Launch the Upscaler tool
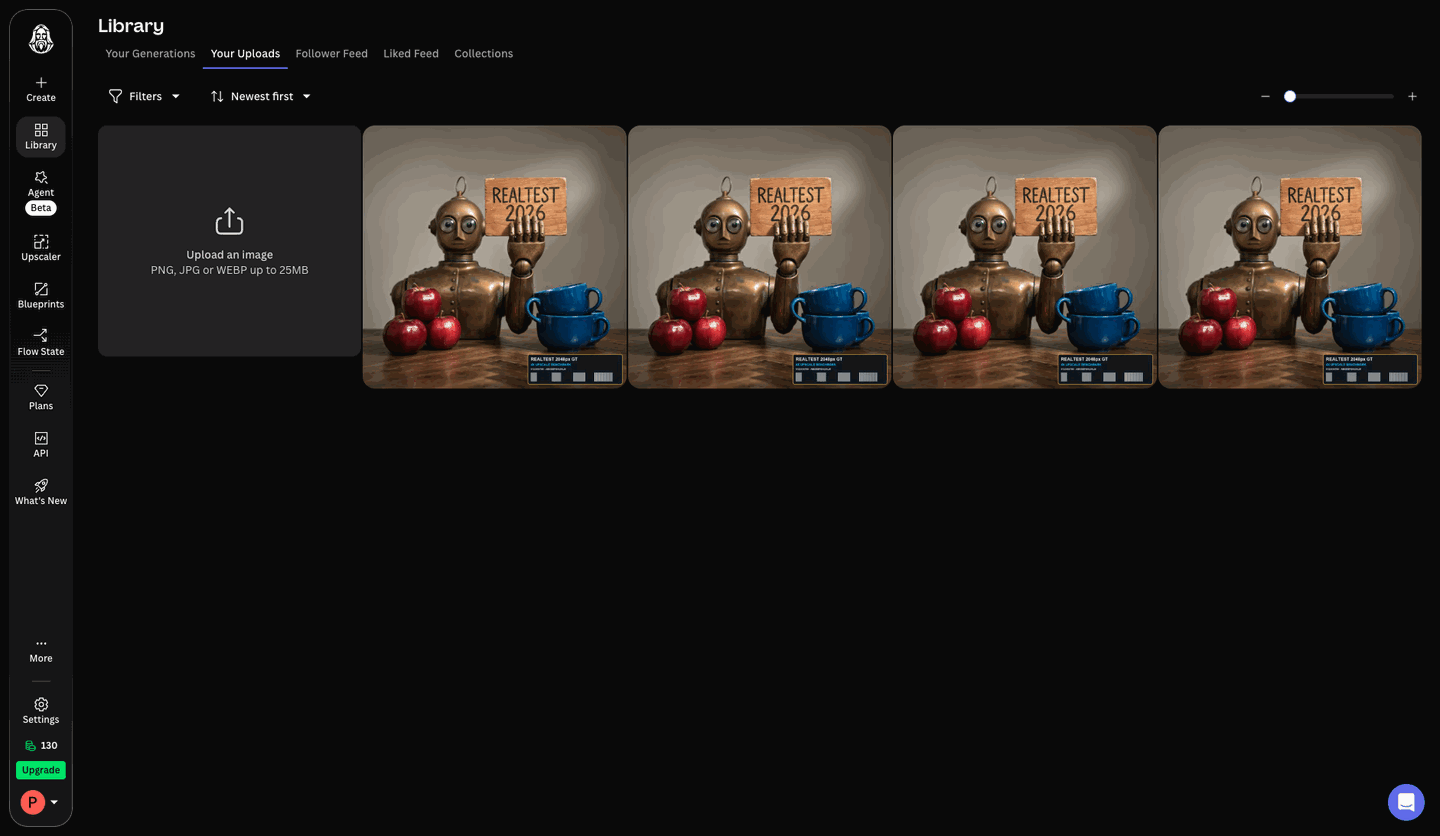Screen dimensions: 1440x836 (41, 248)
